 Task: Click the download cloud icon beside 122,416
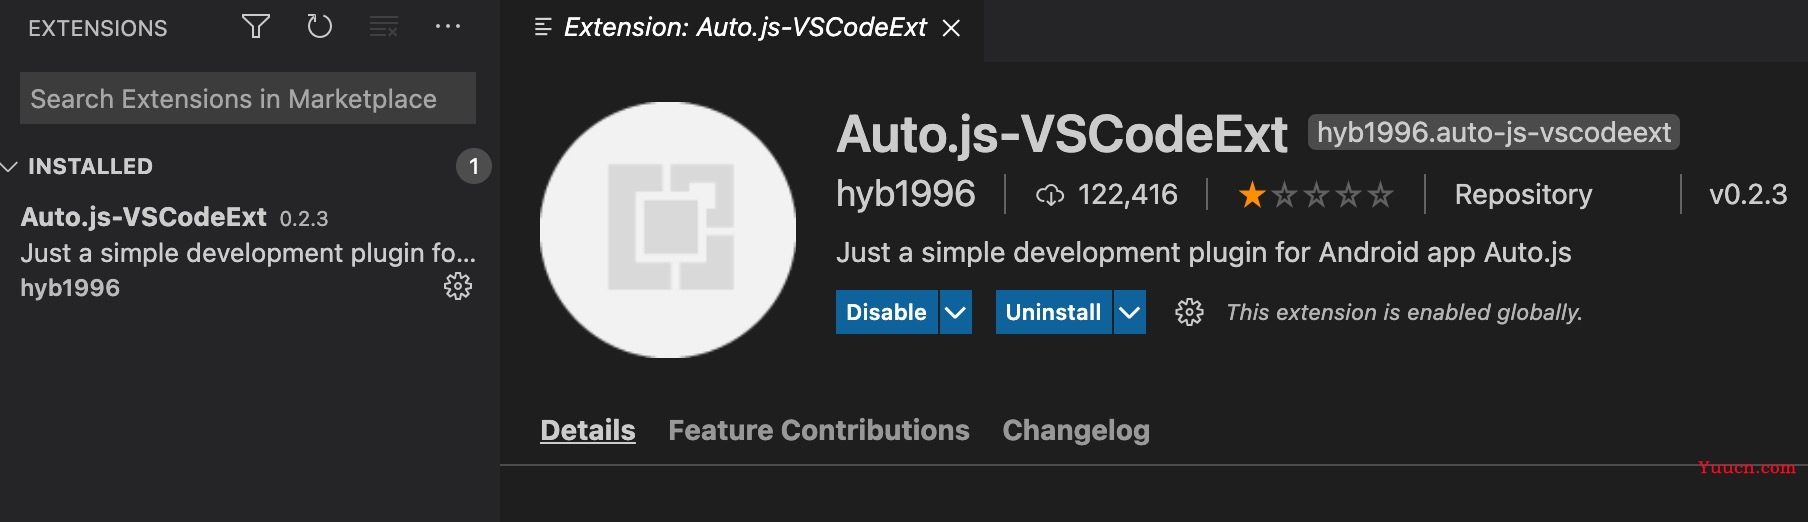(x=1050, y=194)
